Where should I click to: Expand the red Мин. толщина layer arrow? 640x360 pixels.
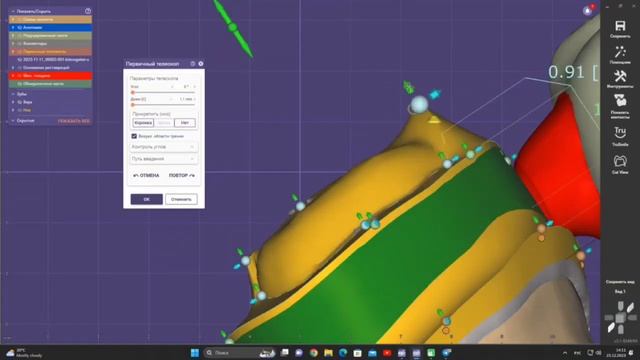[x=13, y=76]
